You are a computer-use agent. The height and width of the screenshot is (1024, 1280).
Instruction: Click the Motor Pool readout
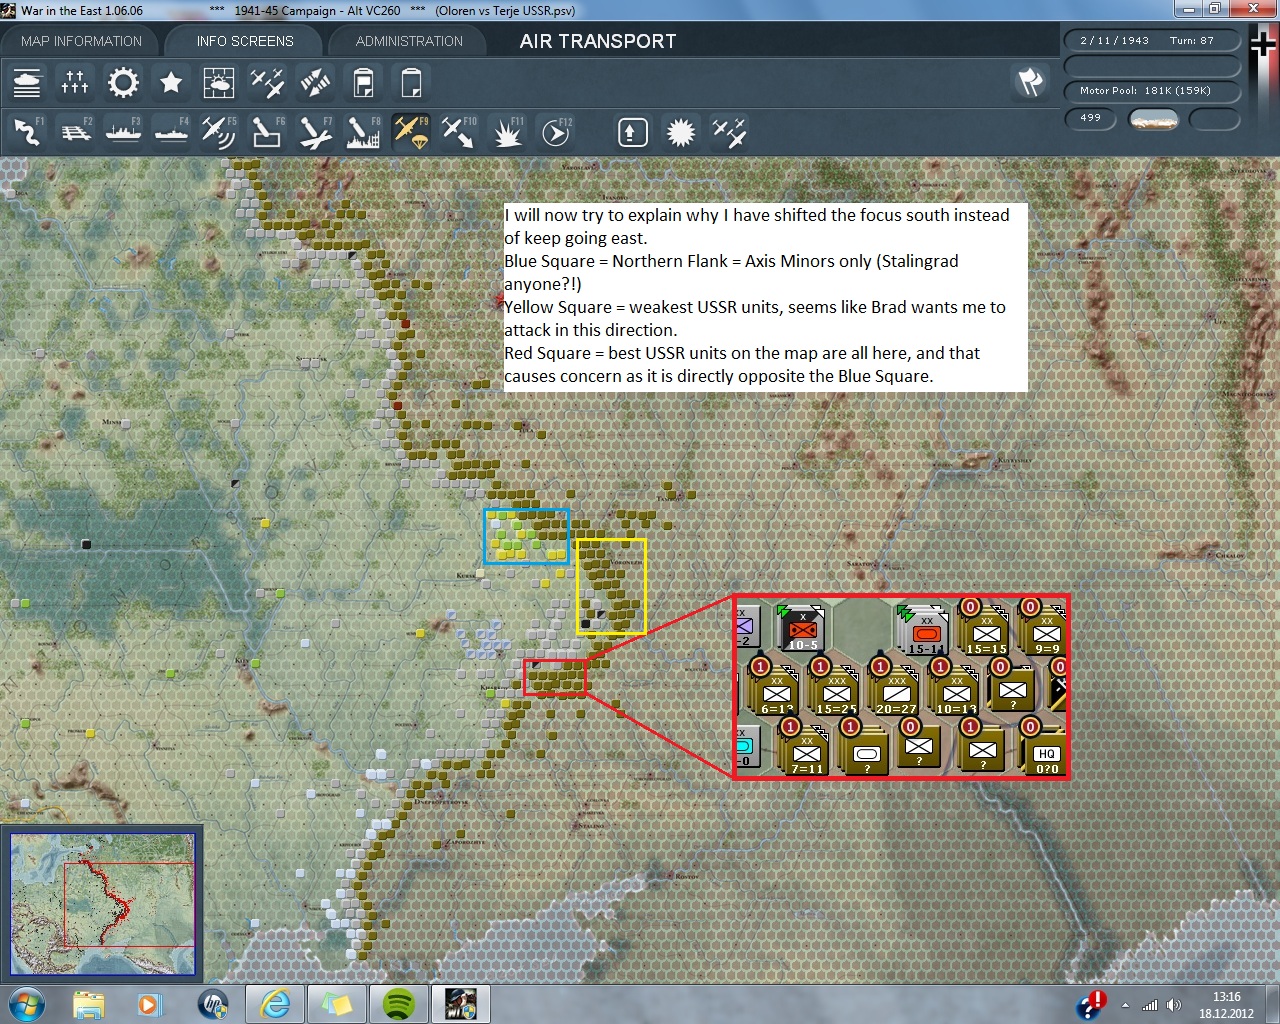(1152, 91)
